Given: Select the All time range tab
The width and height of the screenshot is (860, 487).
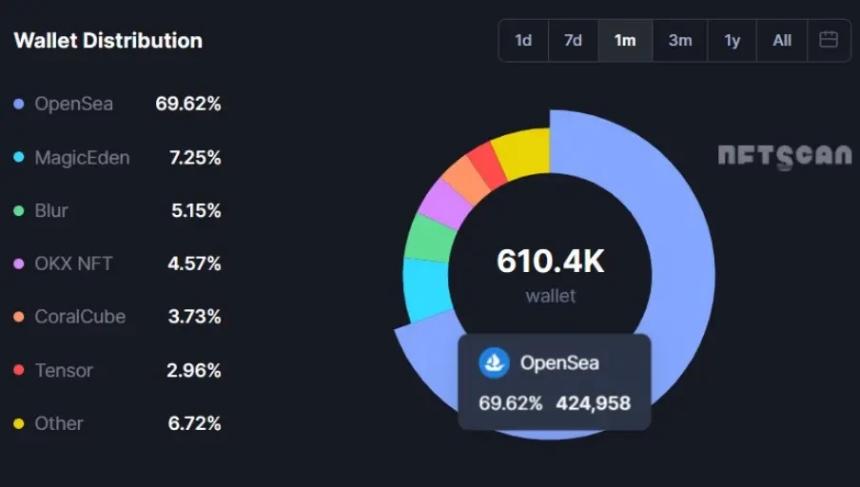Looking at the screenshot, I should (x=782, y=41).
